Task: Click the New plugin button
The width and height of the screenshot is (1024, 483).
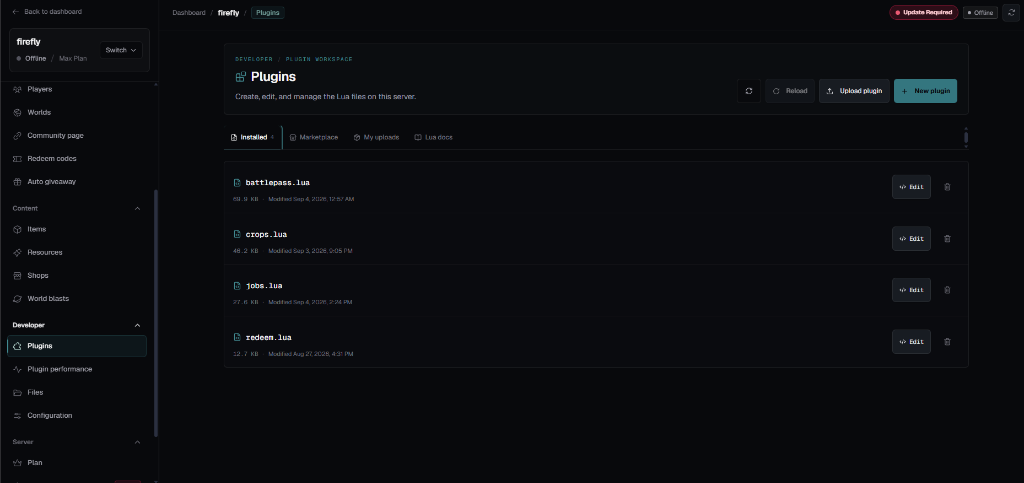Action: click(x=925, y=91)
